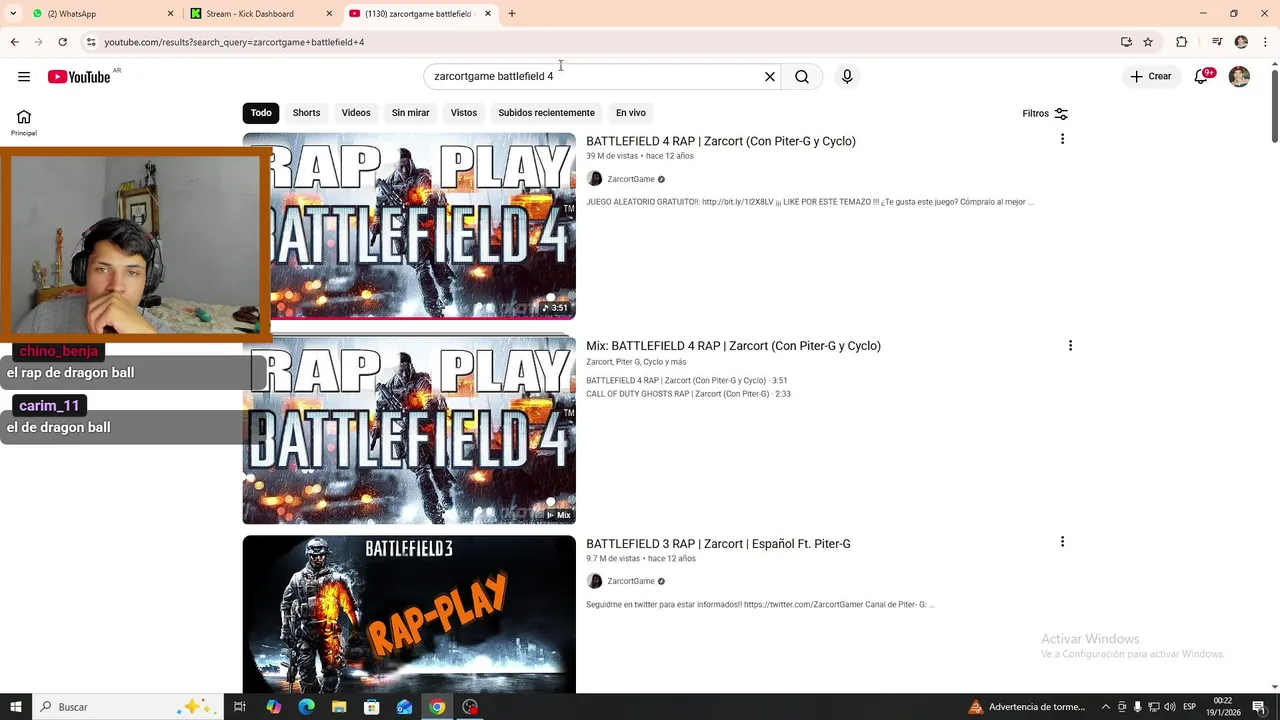Viewport: 1280px width, 720px height.
Task: Select the Vistos filter chip
Action: click(464, 113)
